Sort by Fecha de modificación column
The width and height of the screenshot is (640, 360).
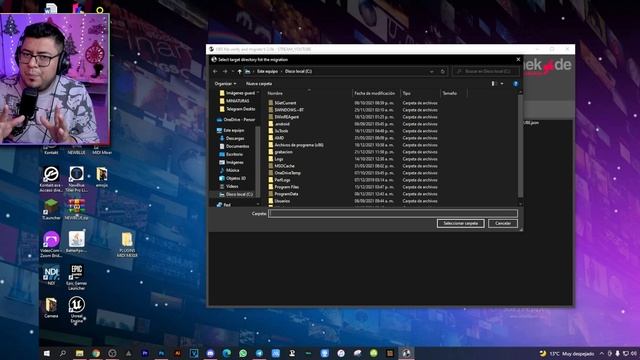click(376, 93)
